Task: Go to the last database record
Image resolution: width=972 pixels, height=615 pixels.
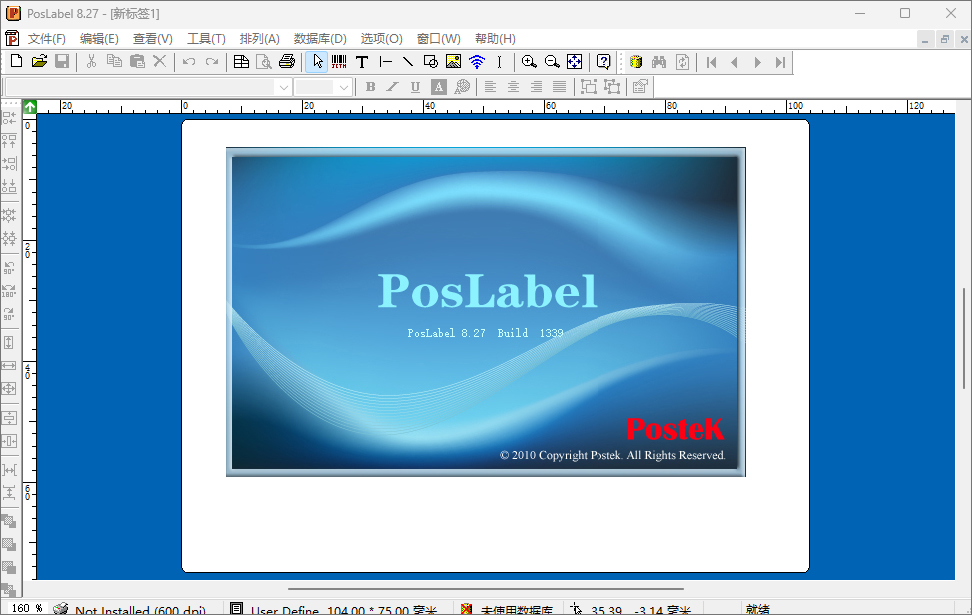Action: coord(780,62)
